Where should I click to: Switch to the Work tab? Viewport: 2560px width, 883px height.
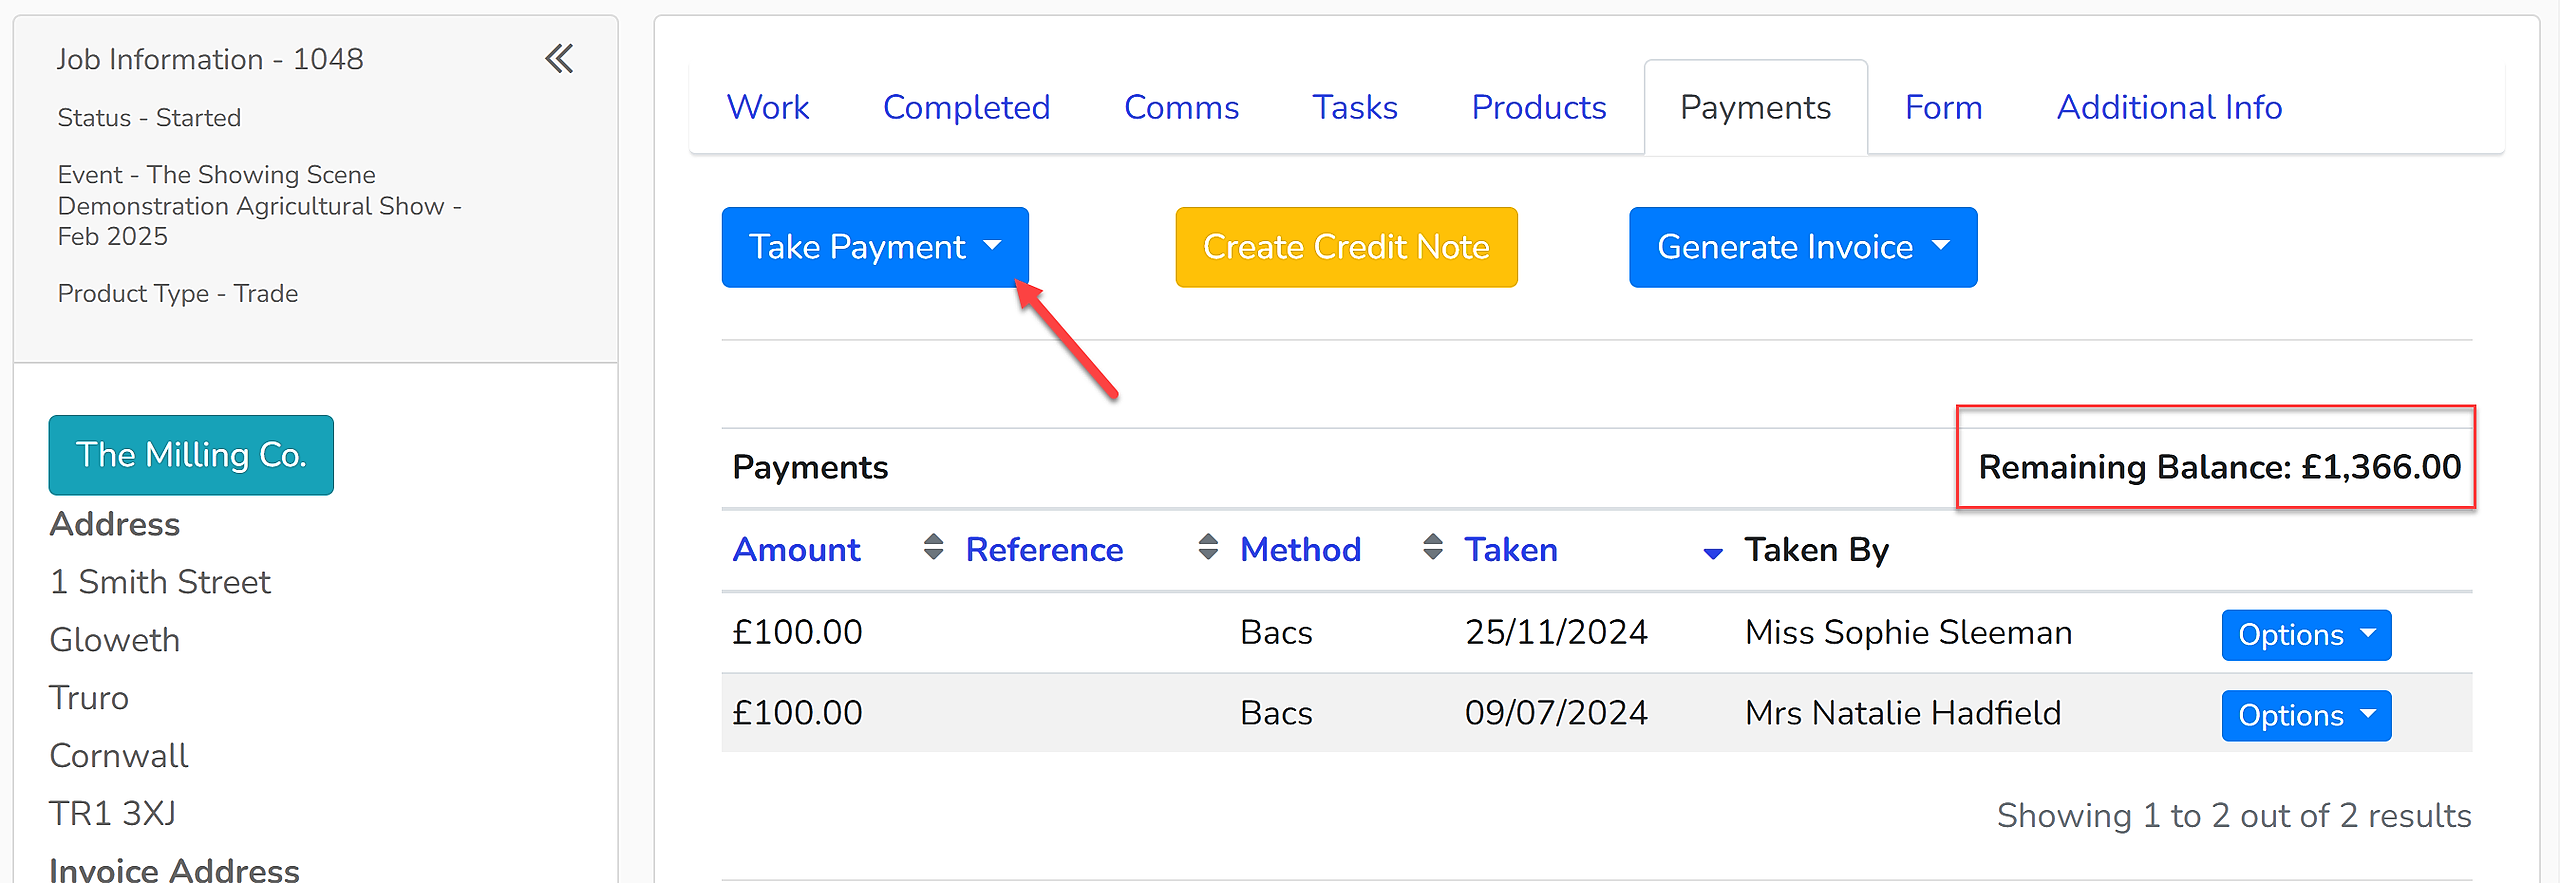point(768,107)
